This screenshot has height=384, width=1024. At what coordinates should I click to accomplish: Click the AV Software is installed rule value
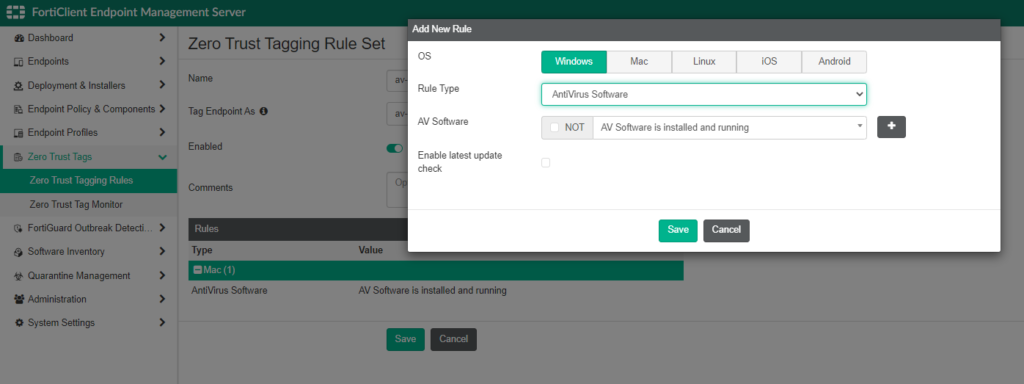click(x=432, y=290)
